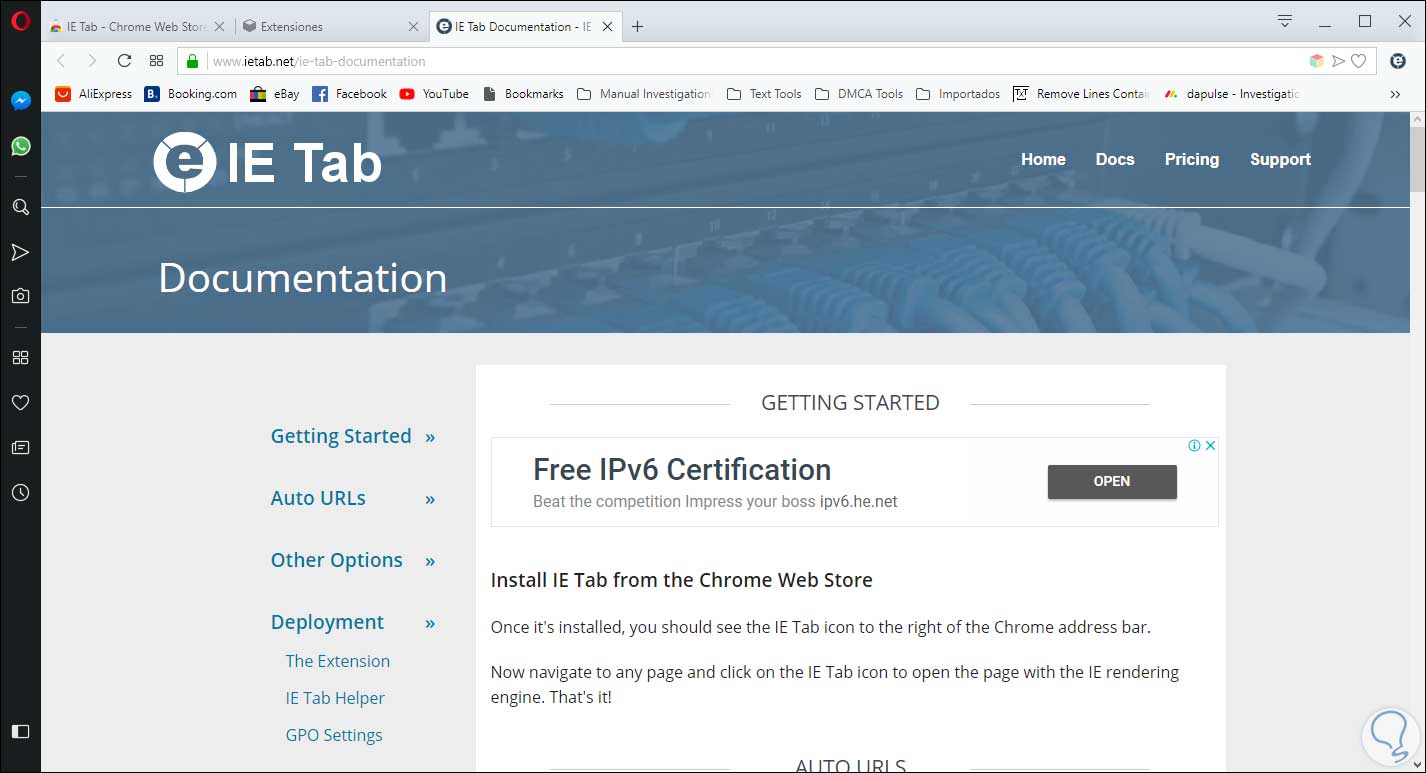Open the IE Tab Helper sub-link

click(335, 698)
